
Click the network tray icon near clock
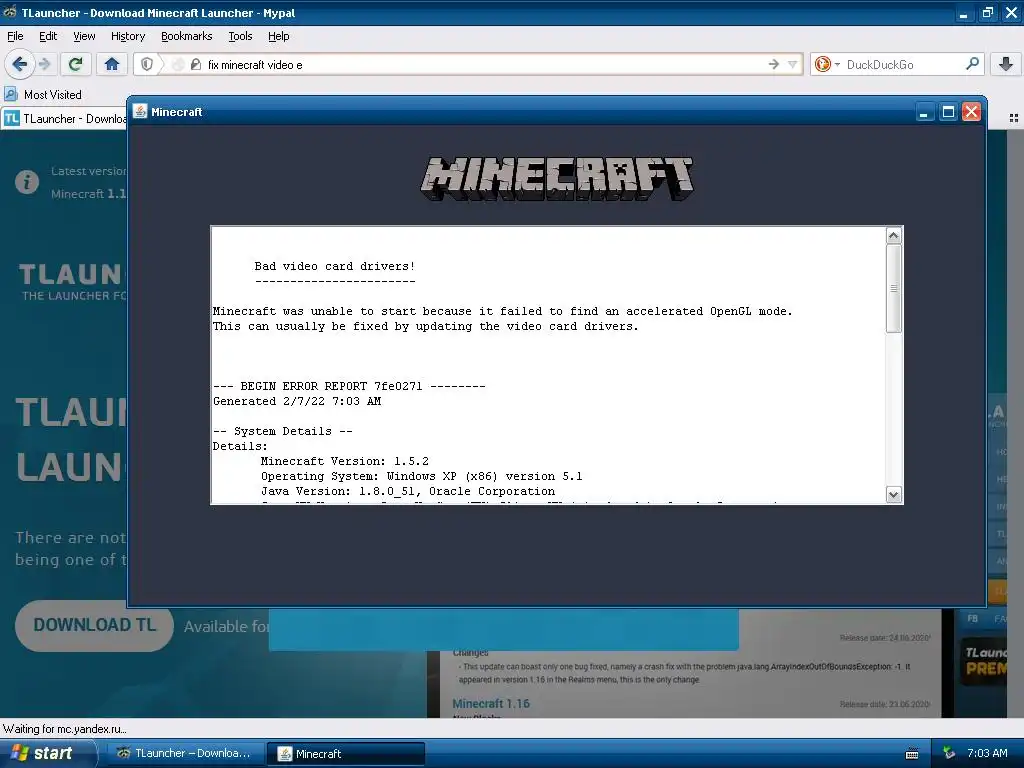(949, 753)
